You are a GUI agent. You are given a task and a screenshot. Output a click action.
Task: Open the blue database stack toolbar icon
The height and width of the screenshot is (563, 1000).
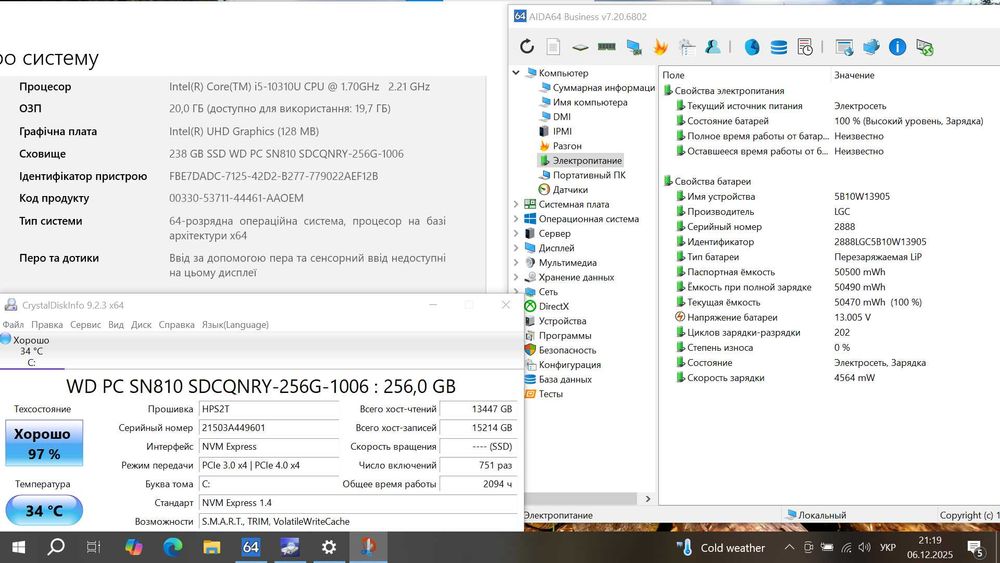779,47
